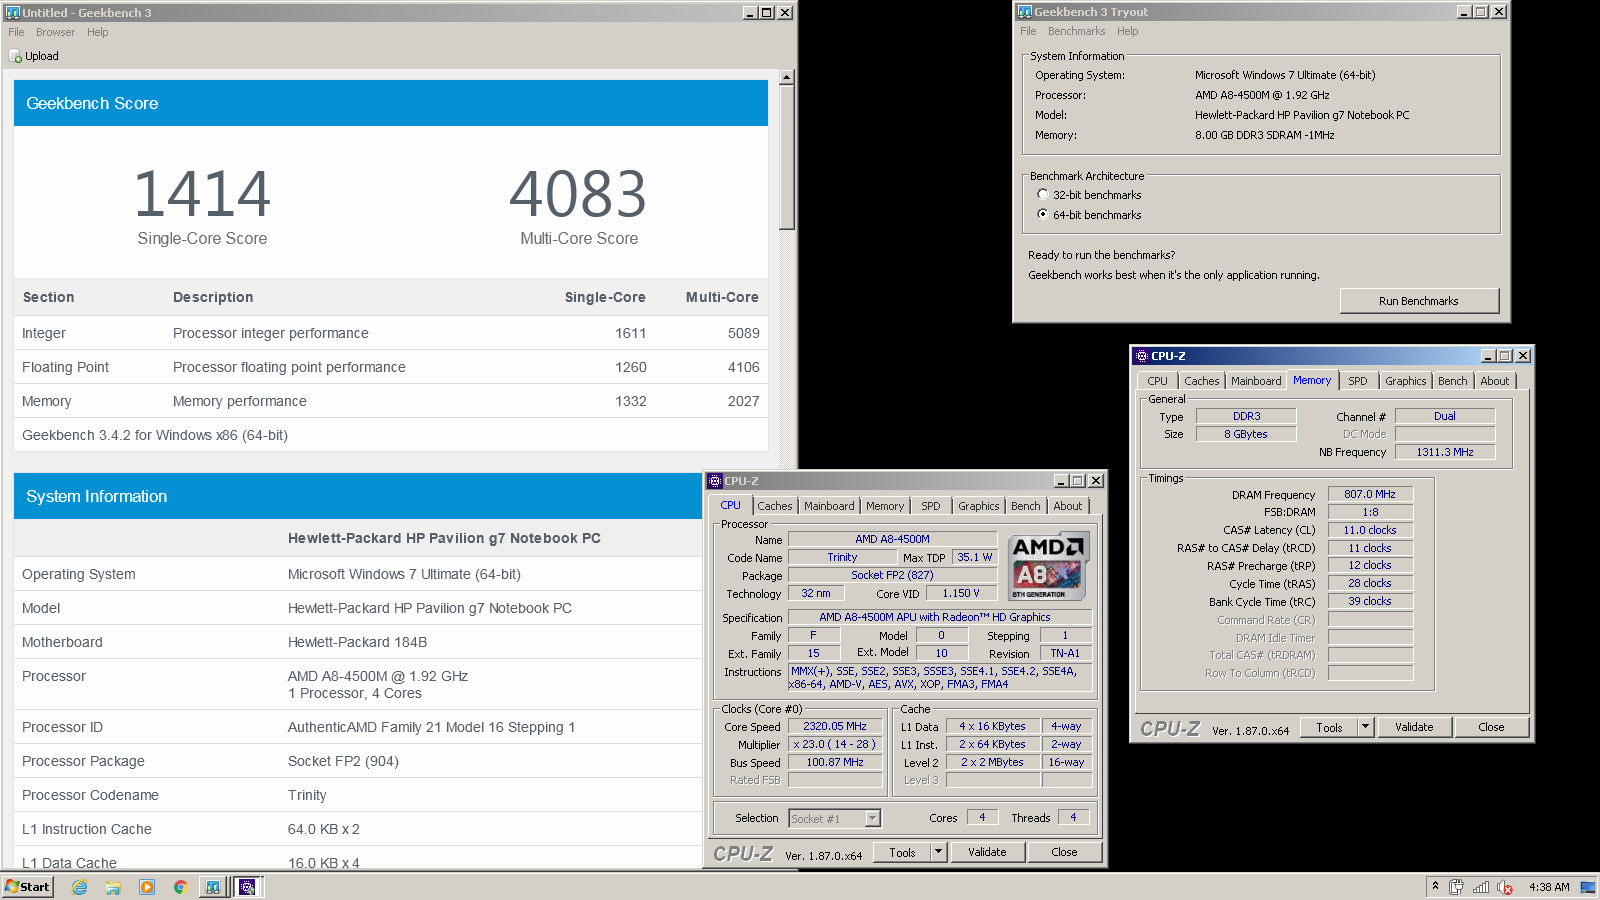This screenshot has height=900, width=1600.
Task: Open Browser menu in Geekbench 3 results window
Action: click(x=55, y=32)
